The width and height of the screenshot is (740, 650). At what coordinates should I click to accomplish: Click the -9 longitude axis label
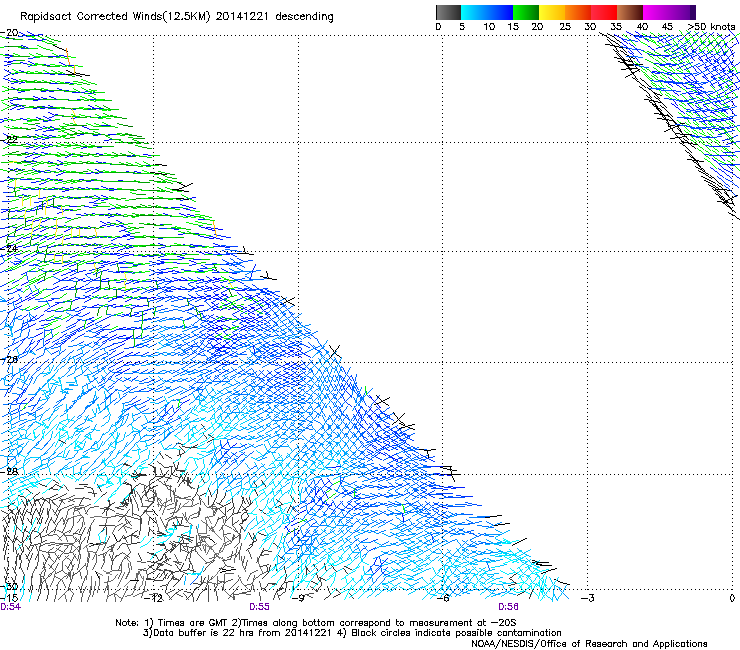tap(298, 598)
